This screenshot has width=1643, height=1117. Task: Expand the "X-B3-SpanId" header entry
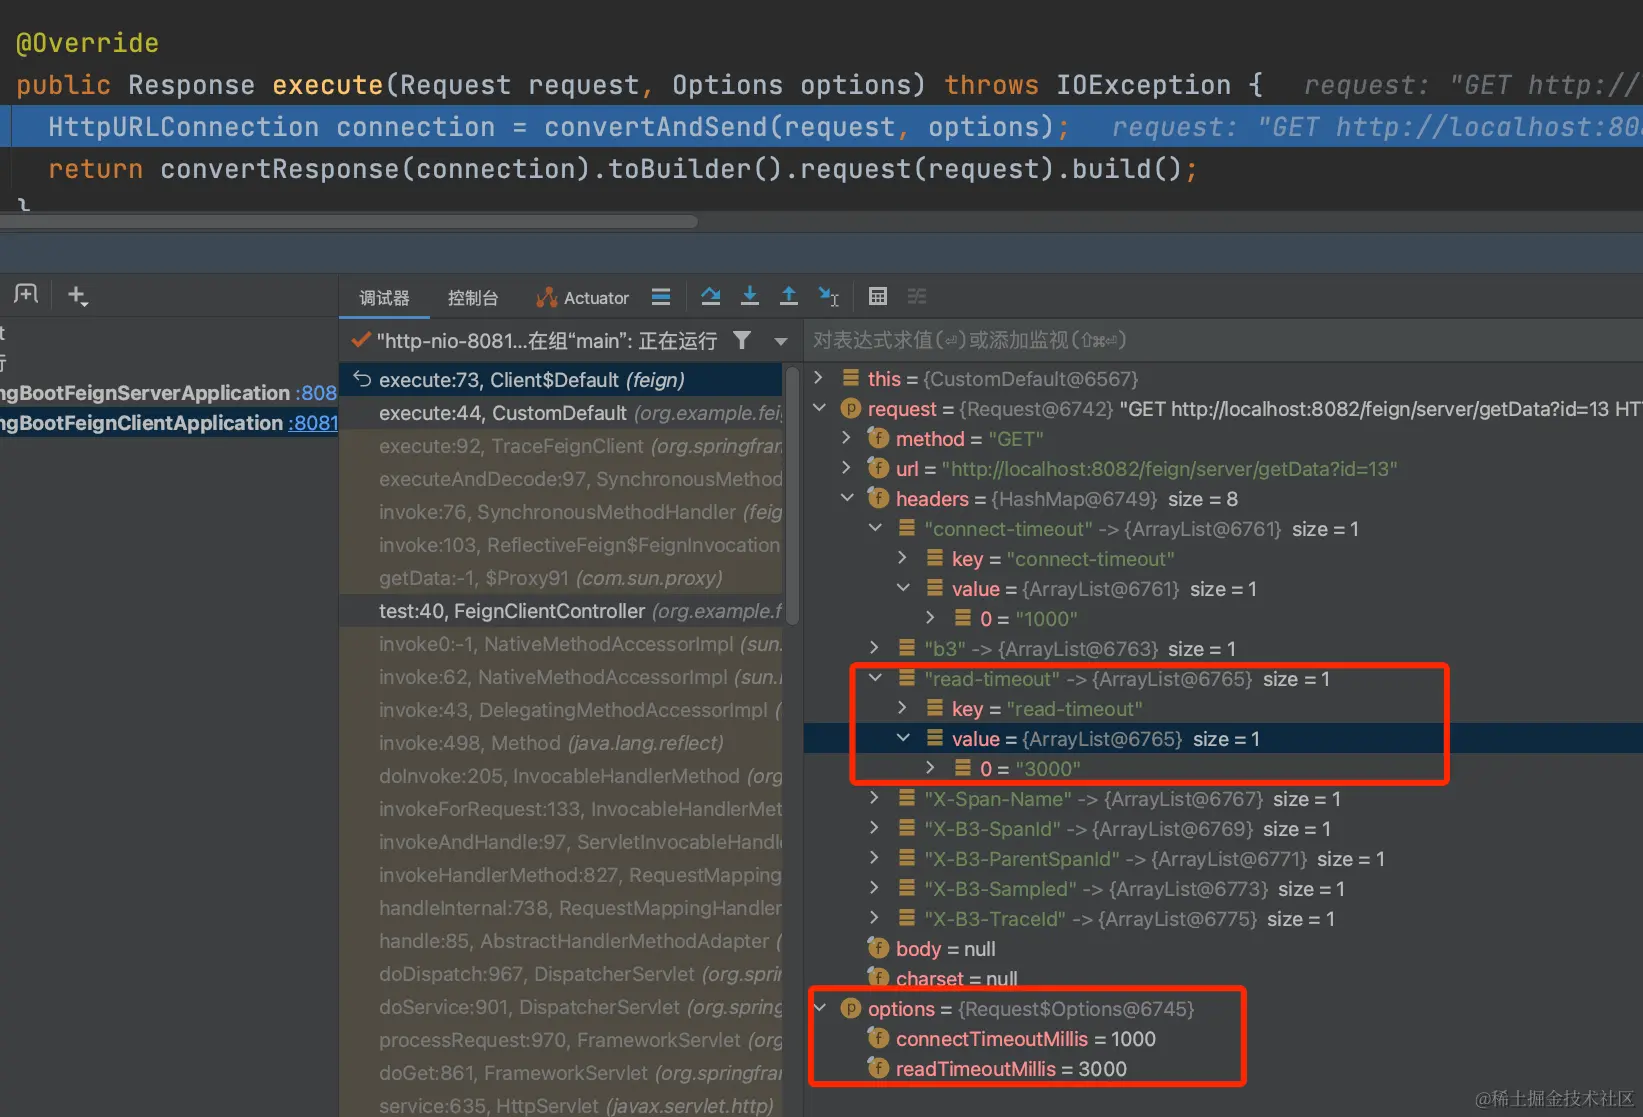click(x=875, y=828)
